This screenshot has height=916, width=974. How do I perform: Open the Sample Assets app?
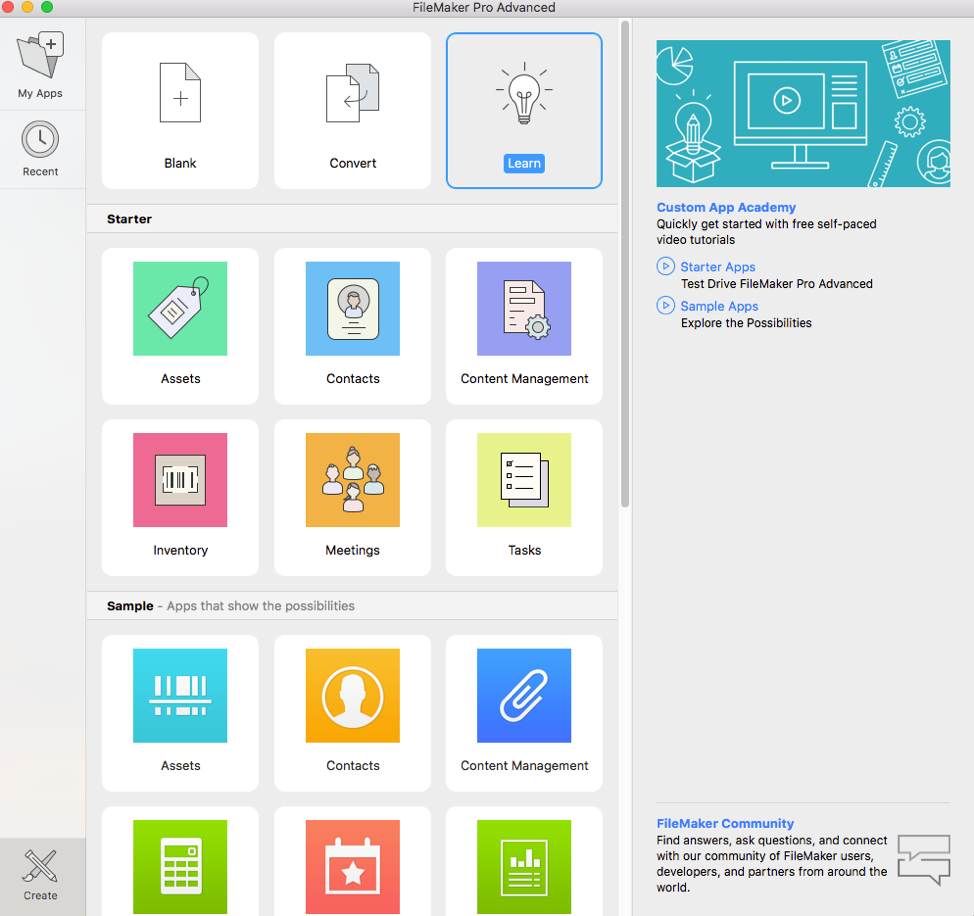(180, 712)
